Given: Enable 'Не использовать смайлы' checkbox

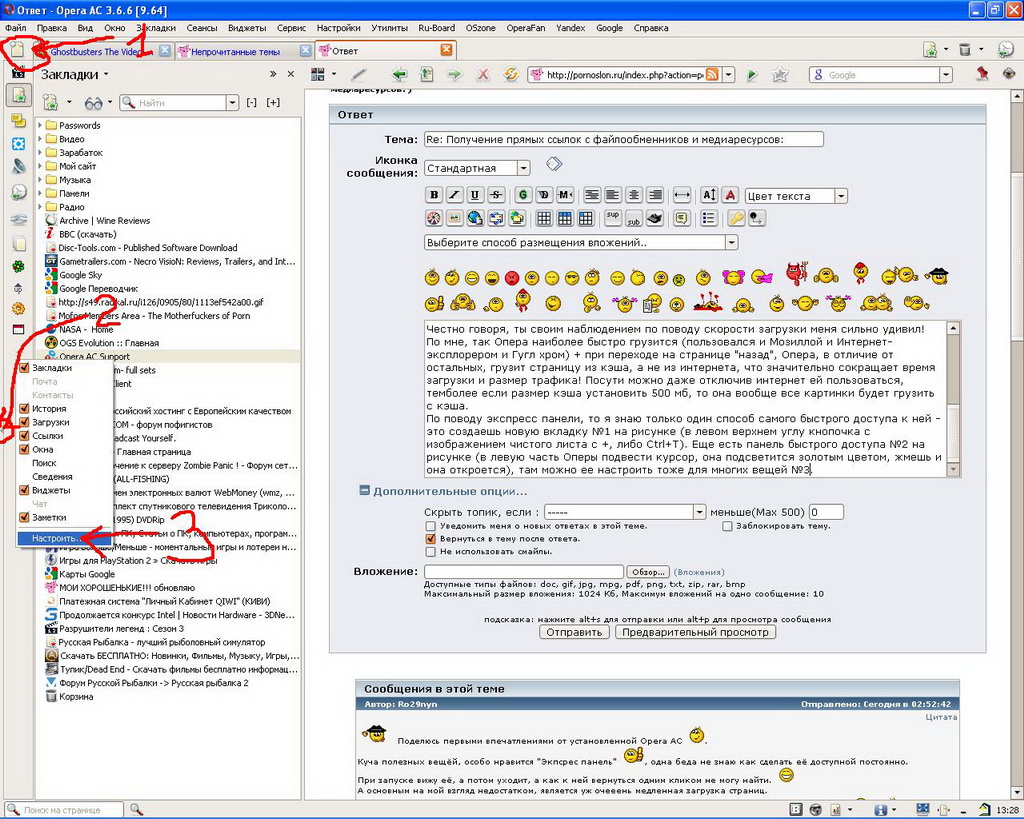Looking at the screenshot, I should 430,552.
